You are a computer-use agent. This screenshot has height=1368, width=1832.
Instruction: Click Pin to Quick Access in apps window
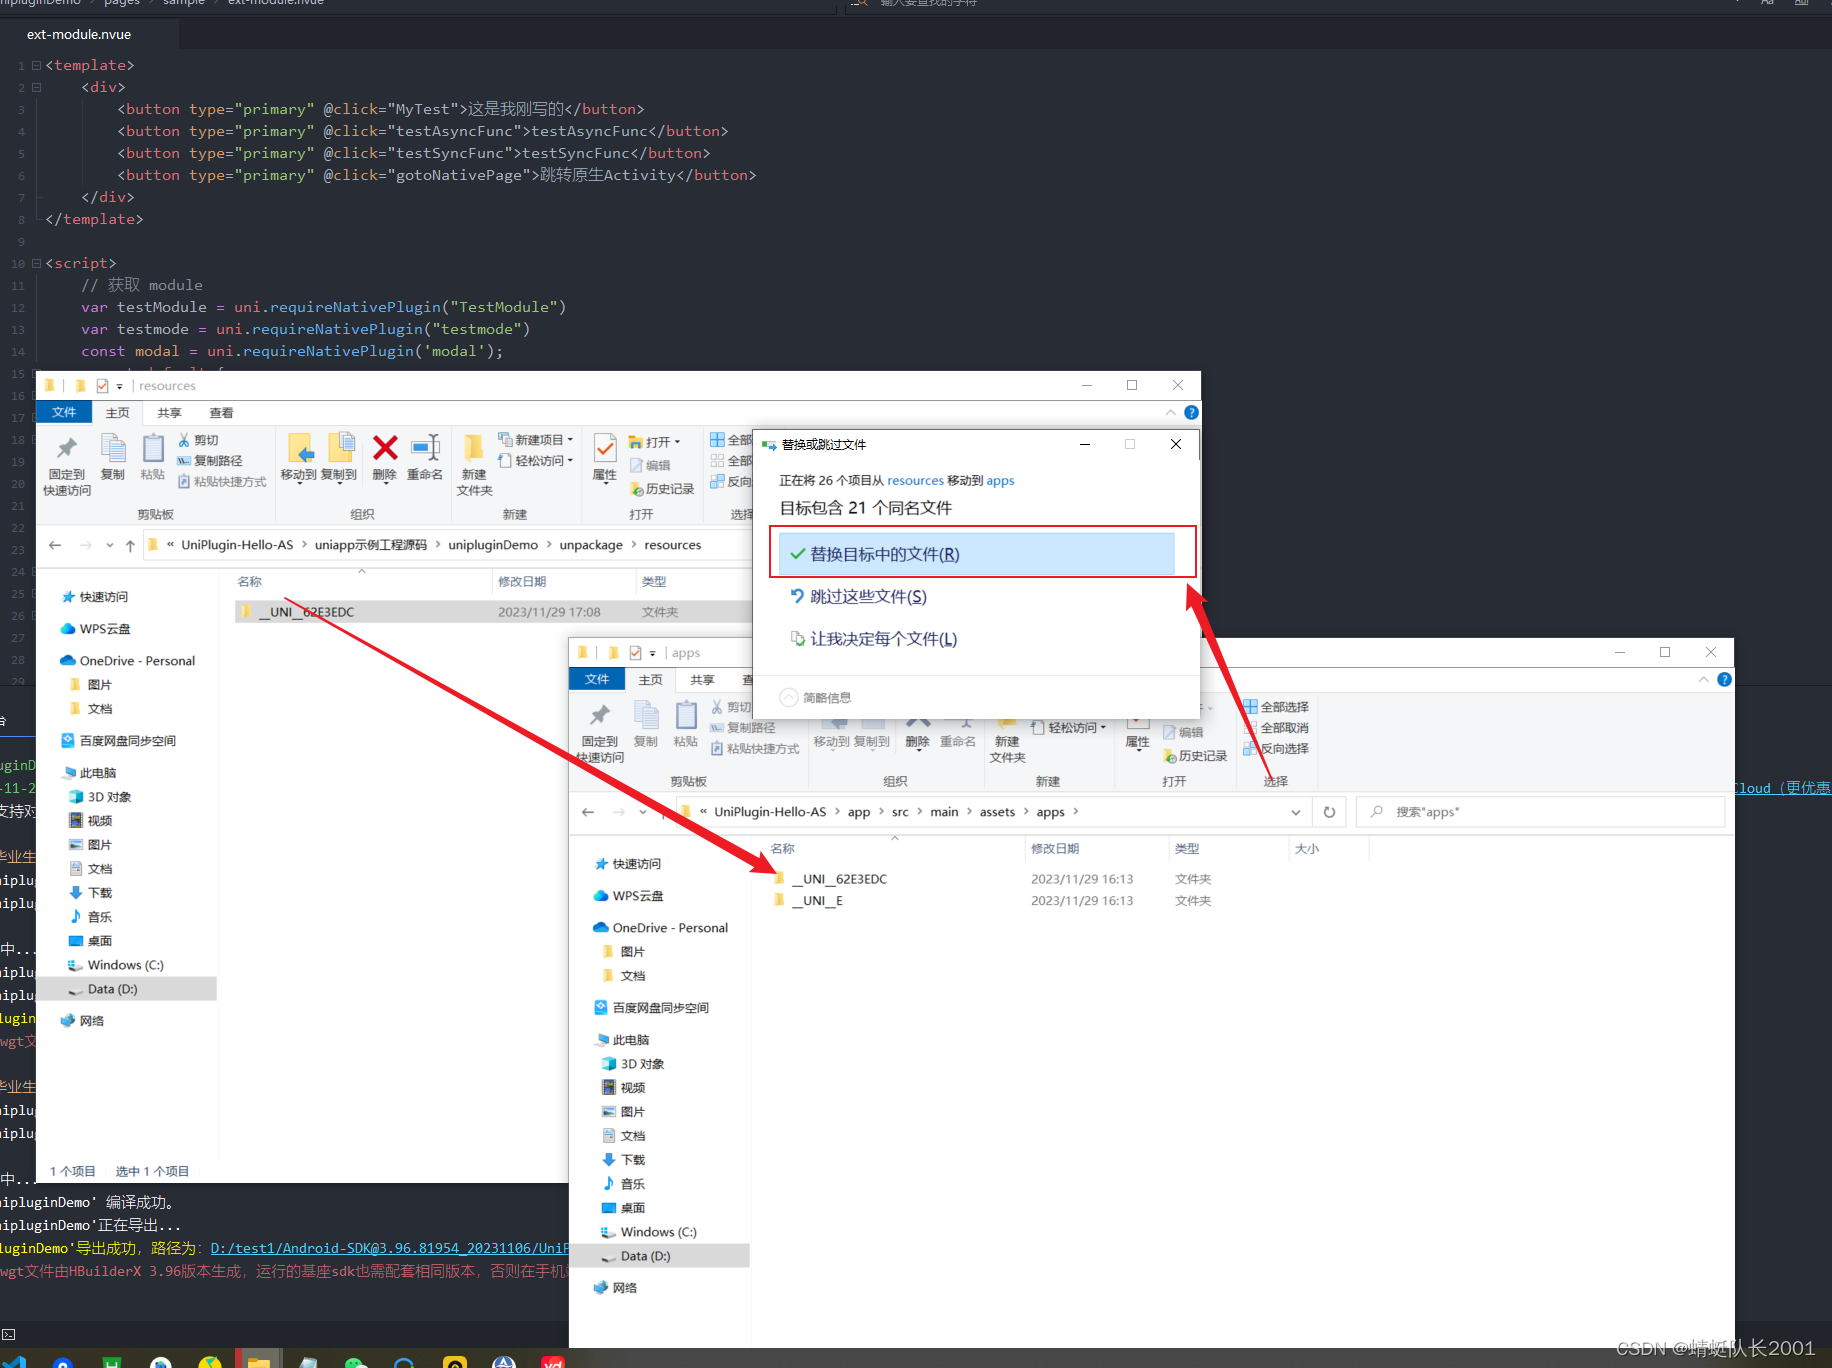pyautogui.click(x=600, y=732)
